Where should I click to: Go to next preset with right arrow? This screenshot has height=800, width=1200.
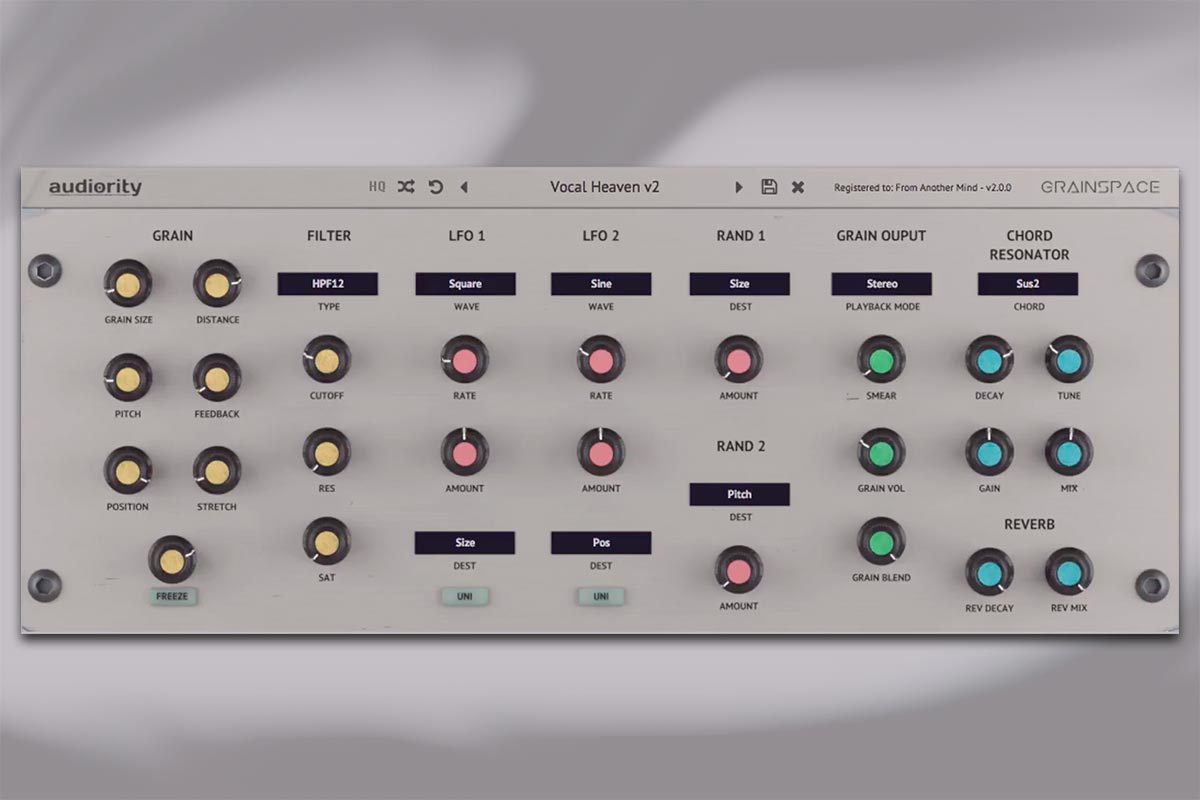tap(739, 187)
